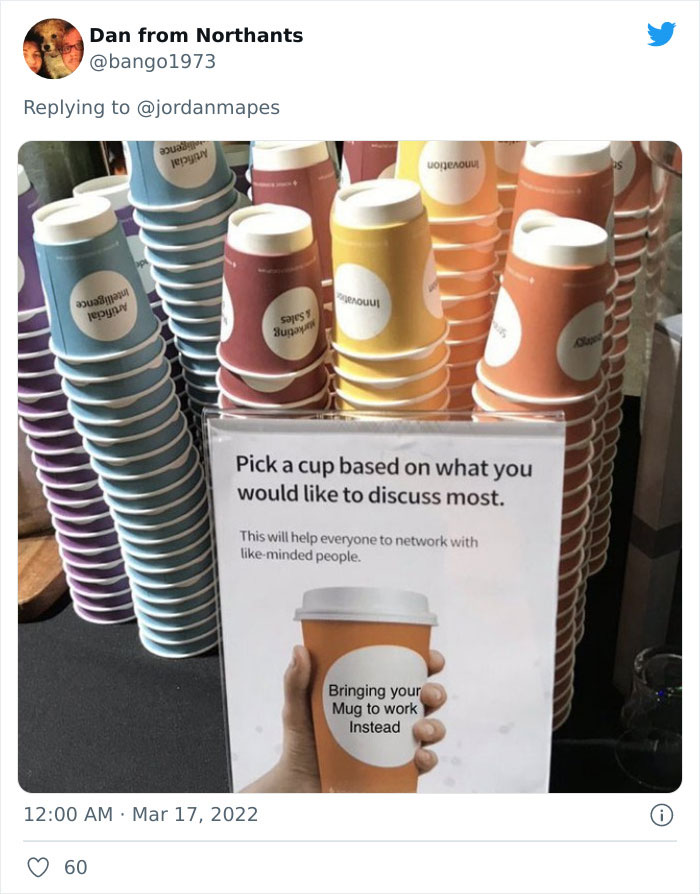The height and width of the screenshot is (894, 700).
Task: Click the display name Dan from Northants
Action: pyautogui.click(x=196, y=35)
